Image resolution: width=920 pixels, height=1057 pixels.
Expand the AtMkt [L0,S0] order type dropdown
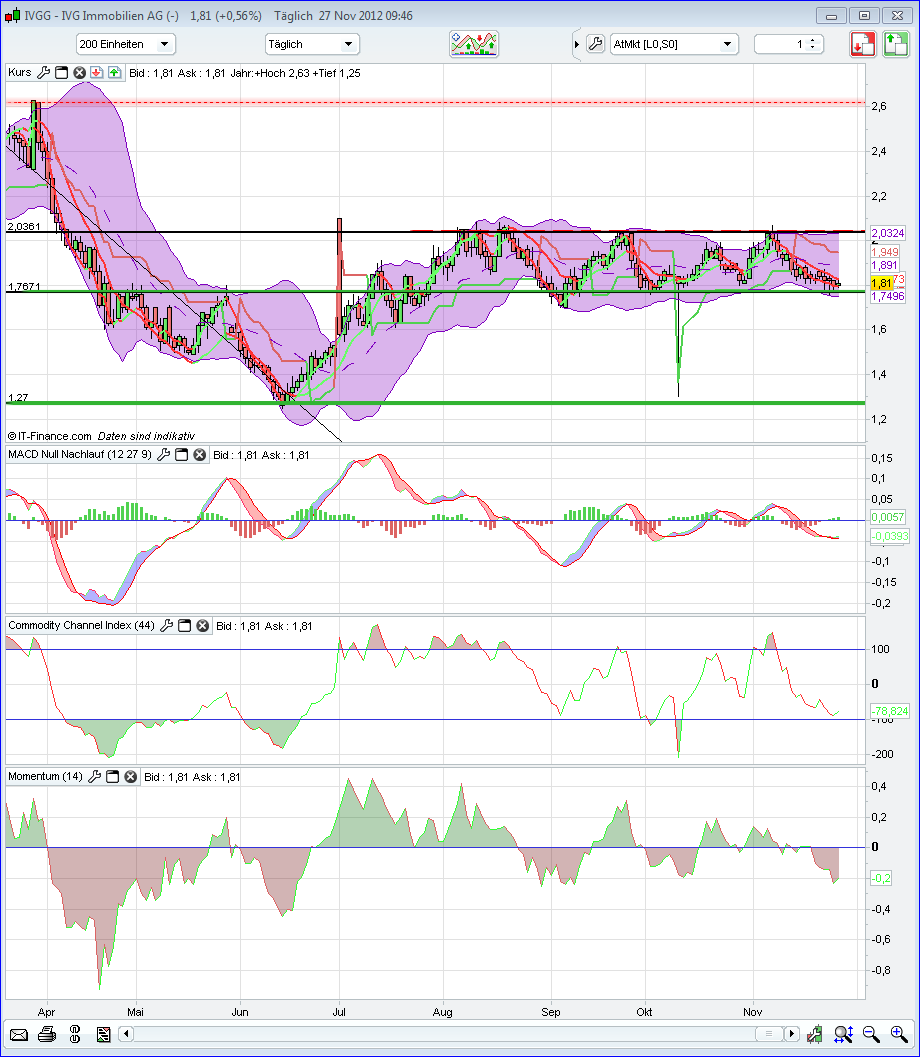[x=674, y=44]
